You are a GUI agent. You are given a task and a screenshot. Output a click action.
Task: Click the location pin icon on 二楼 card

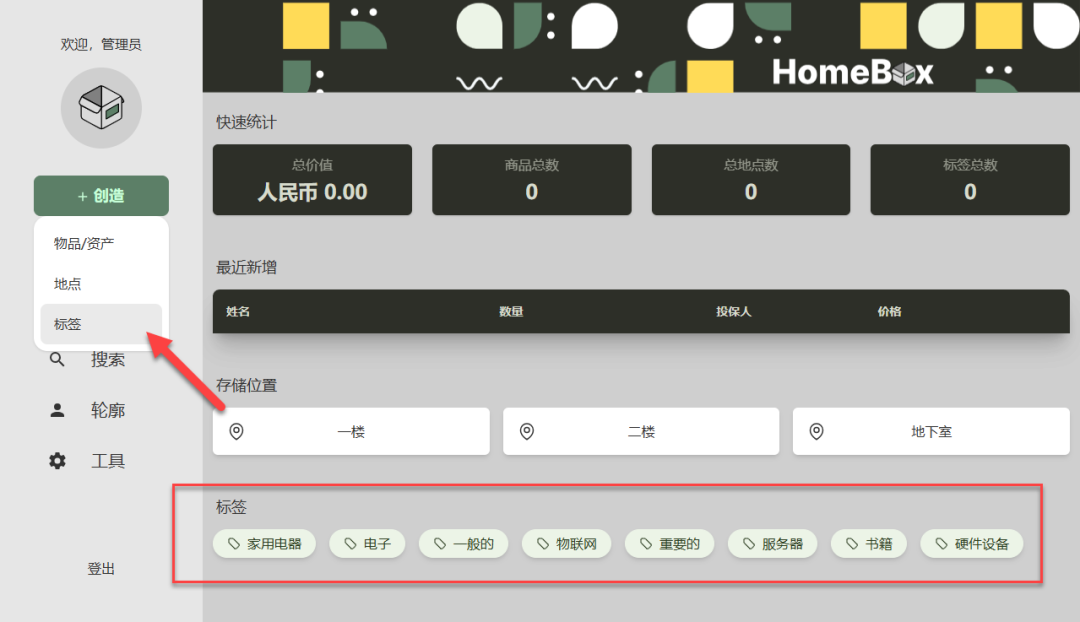527,431
